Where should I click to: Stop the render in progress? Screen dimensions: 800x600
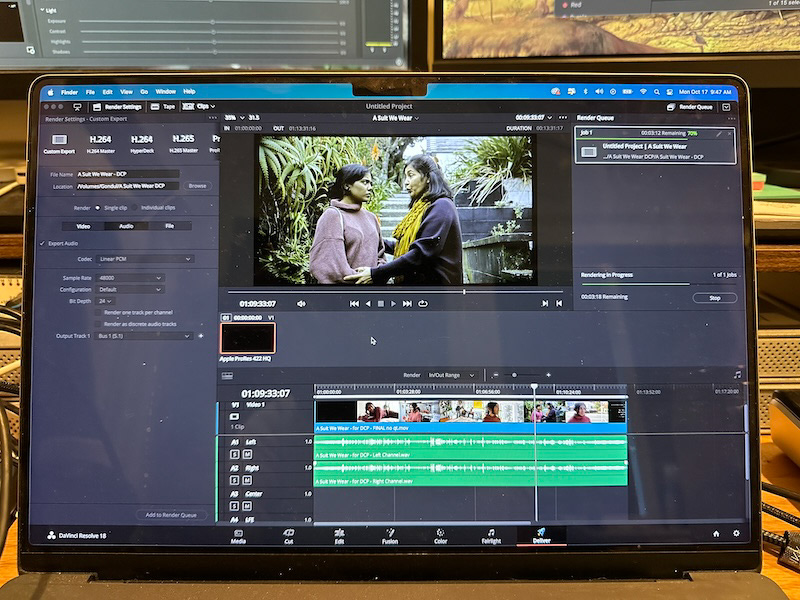714,298
